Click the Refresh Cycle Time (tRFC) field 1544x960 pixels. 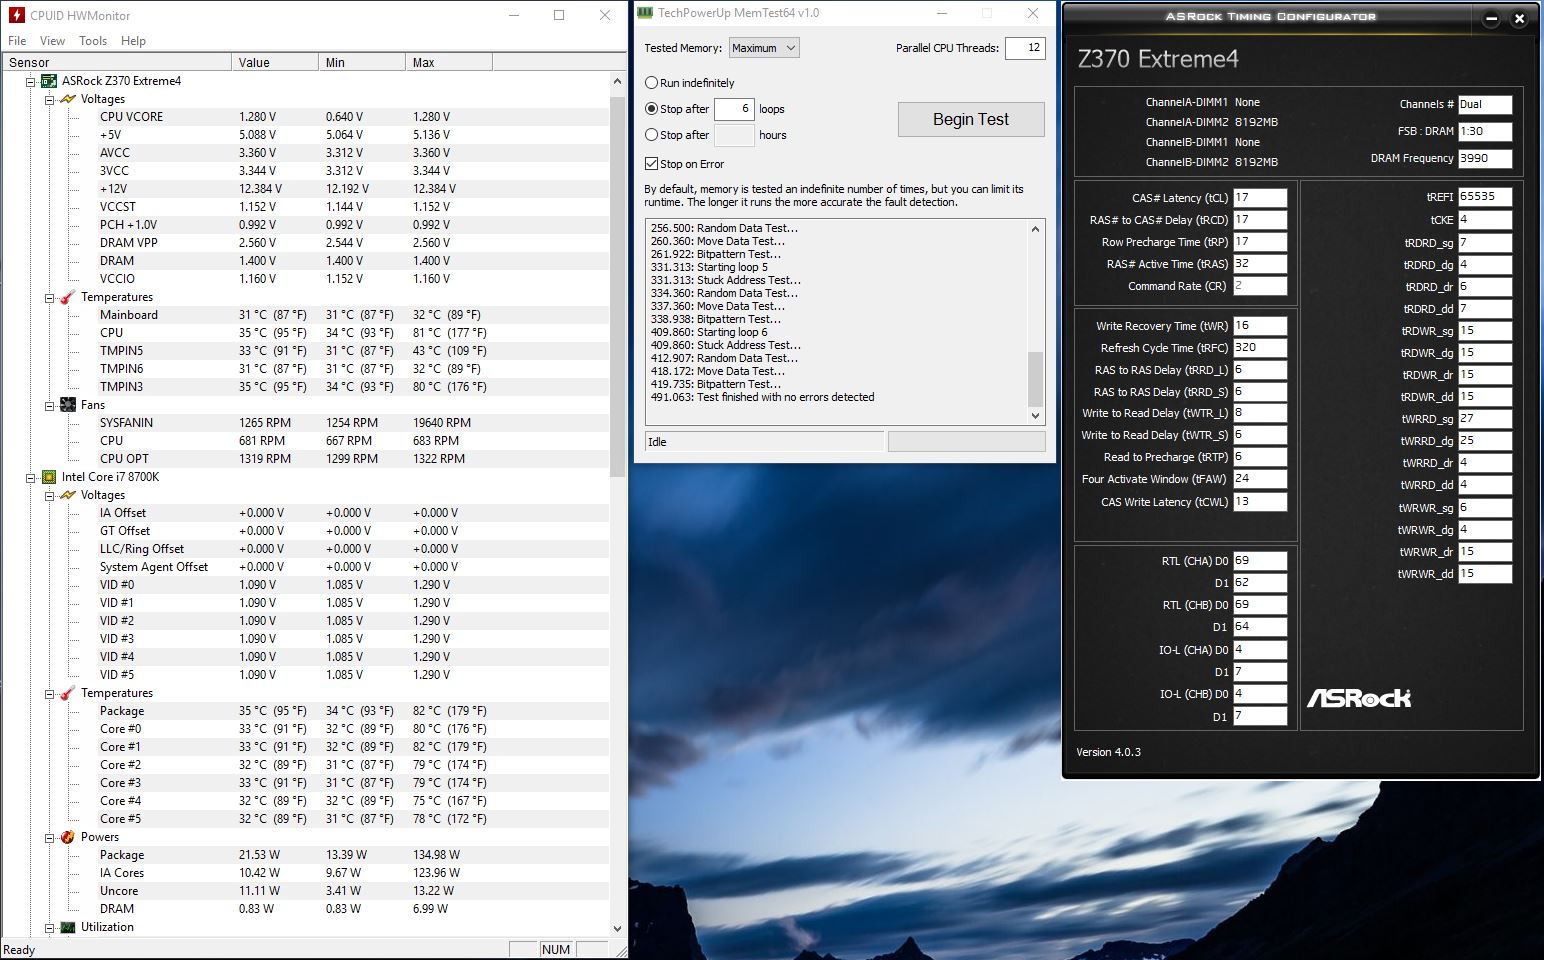pyautogui.click(x=1260, y=348)
